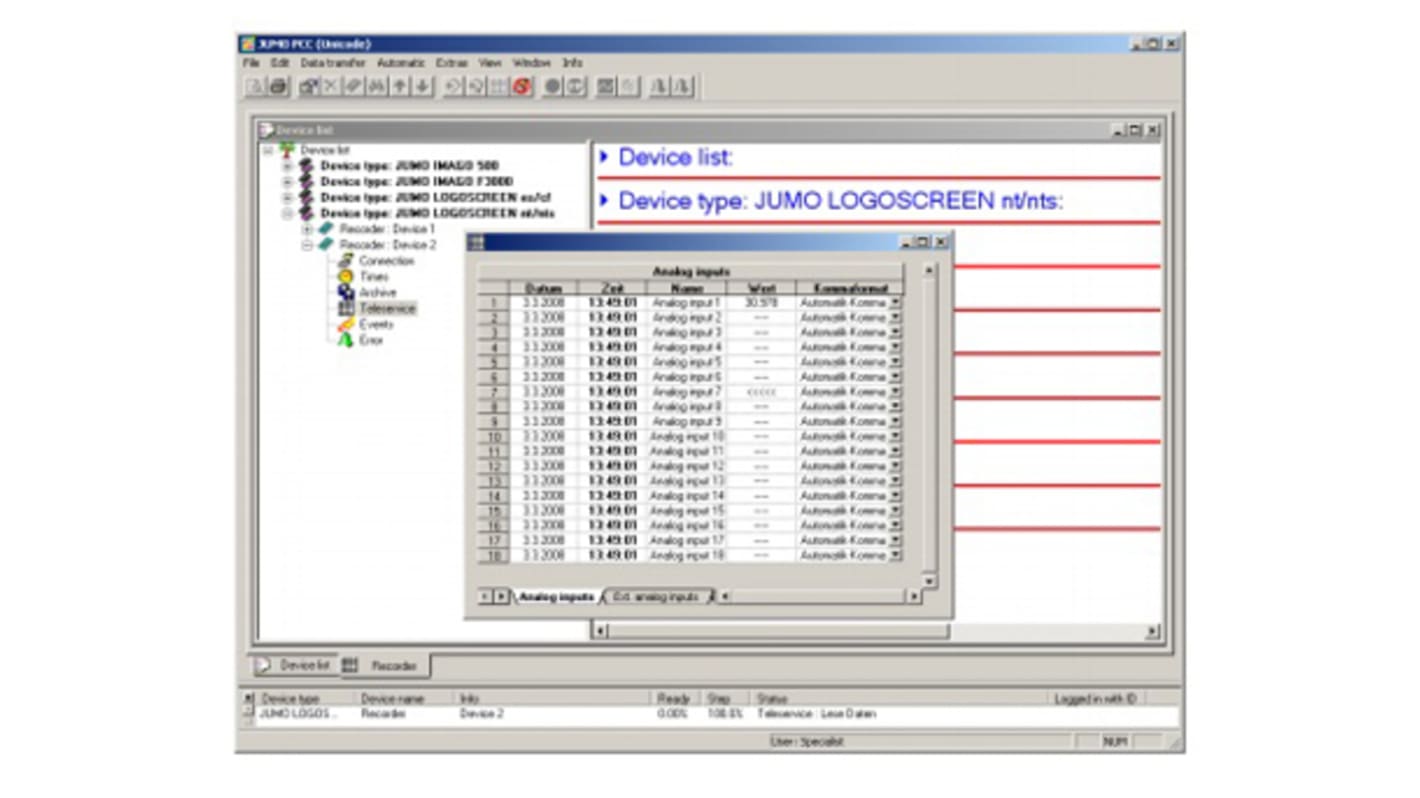
Task: Click the Datum column header
Action: pyautogui.click(x=543, y=288)
